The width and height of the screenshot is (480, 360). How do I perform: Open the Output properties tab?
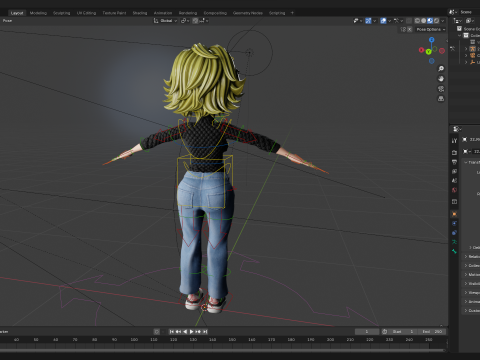tap(454, 162)
